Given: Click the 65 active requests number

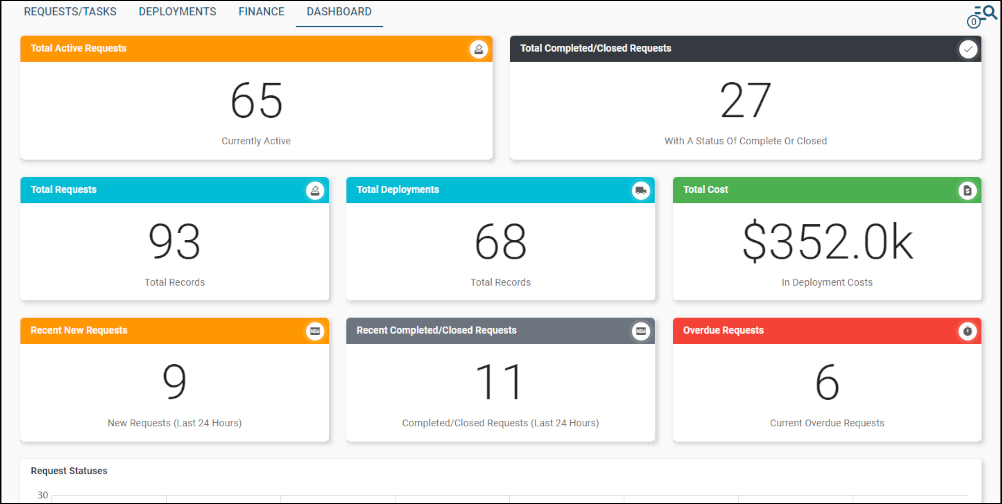Looking at the screenshot, I should (x=256, y=101).
